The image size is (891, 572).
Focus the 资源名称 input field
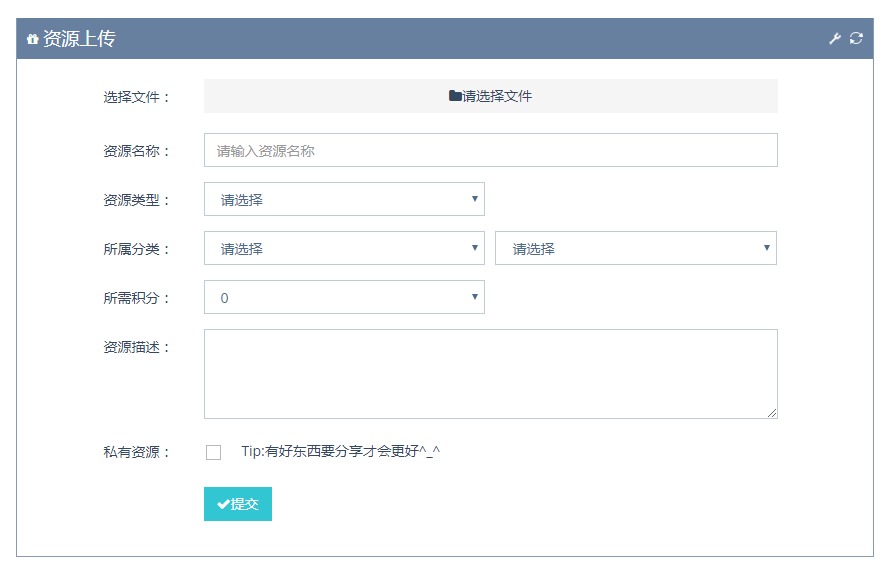tap(491, 151)
